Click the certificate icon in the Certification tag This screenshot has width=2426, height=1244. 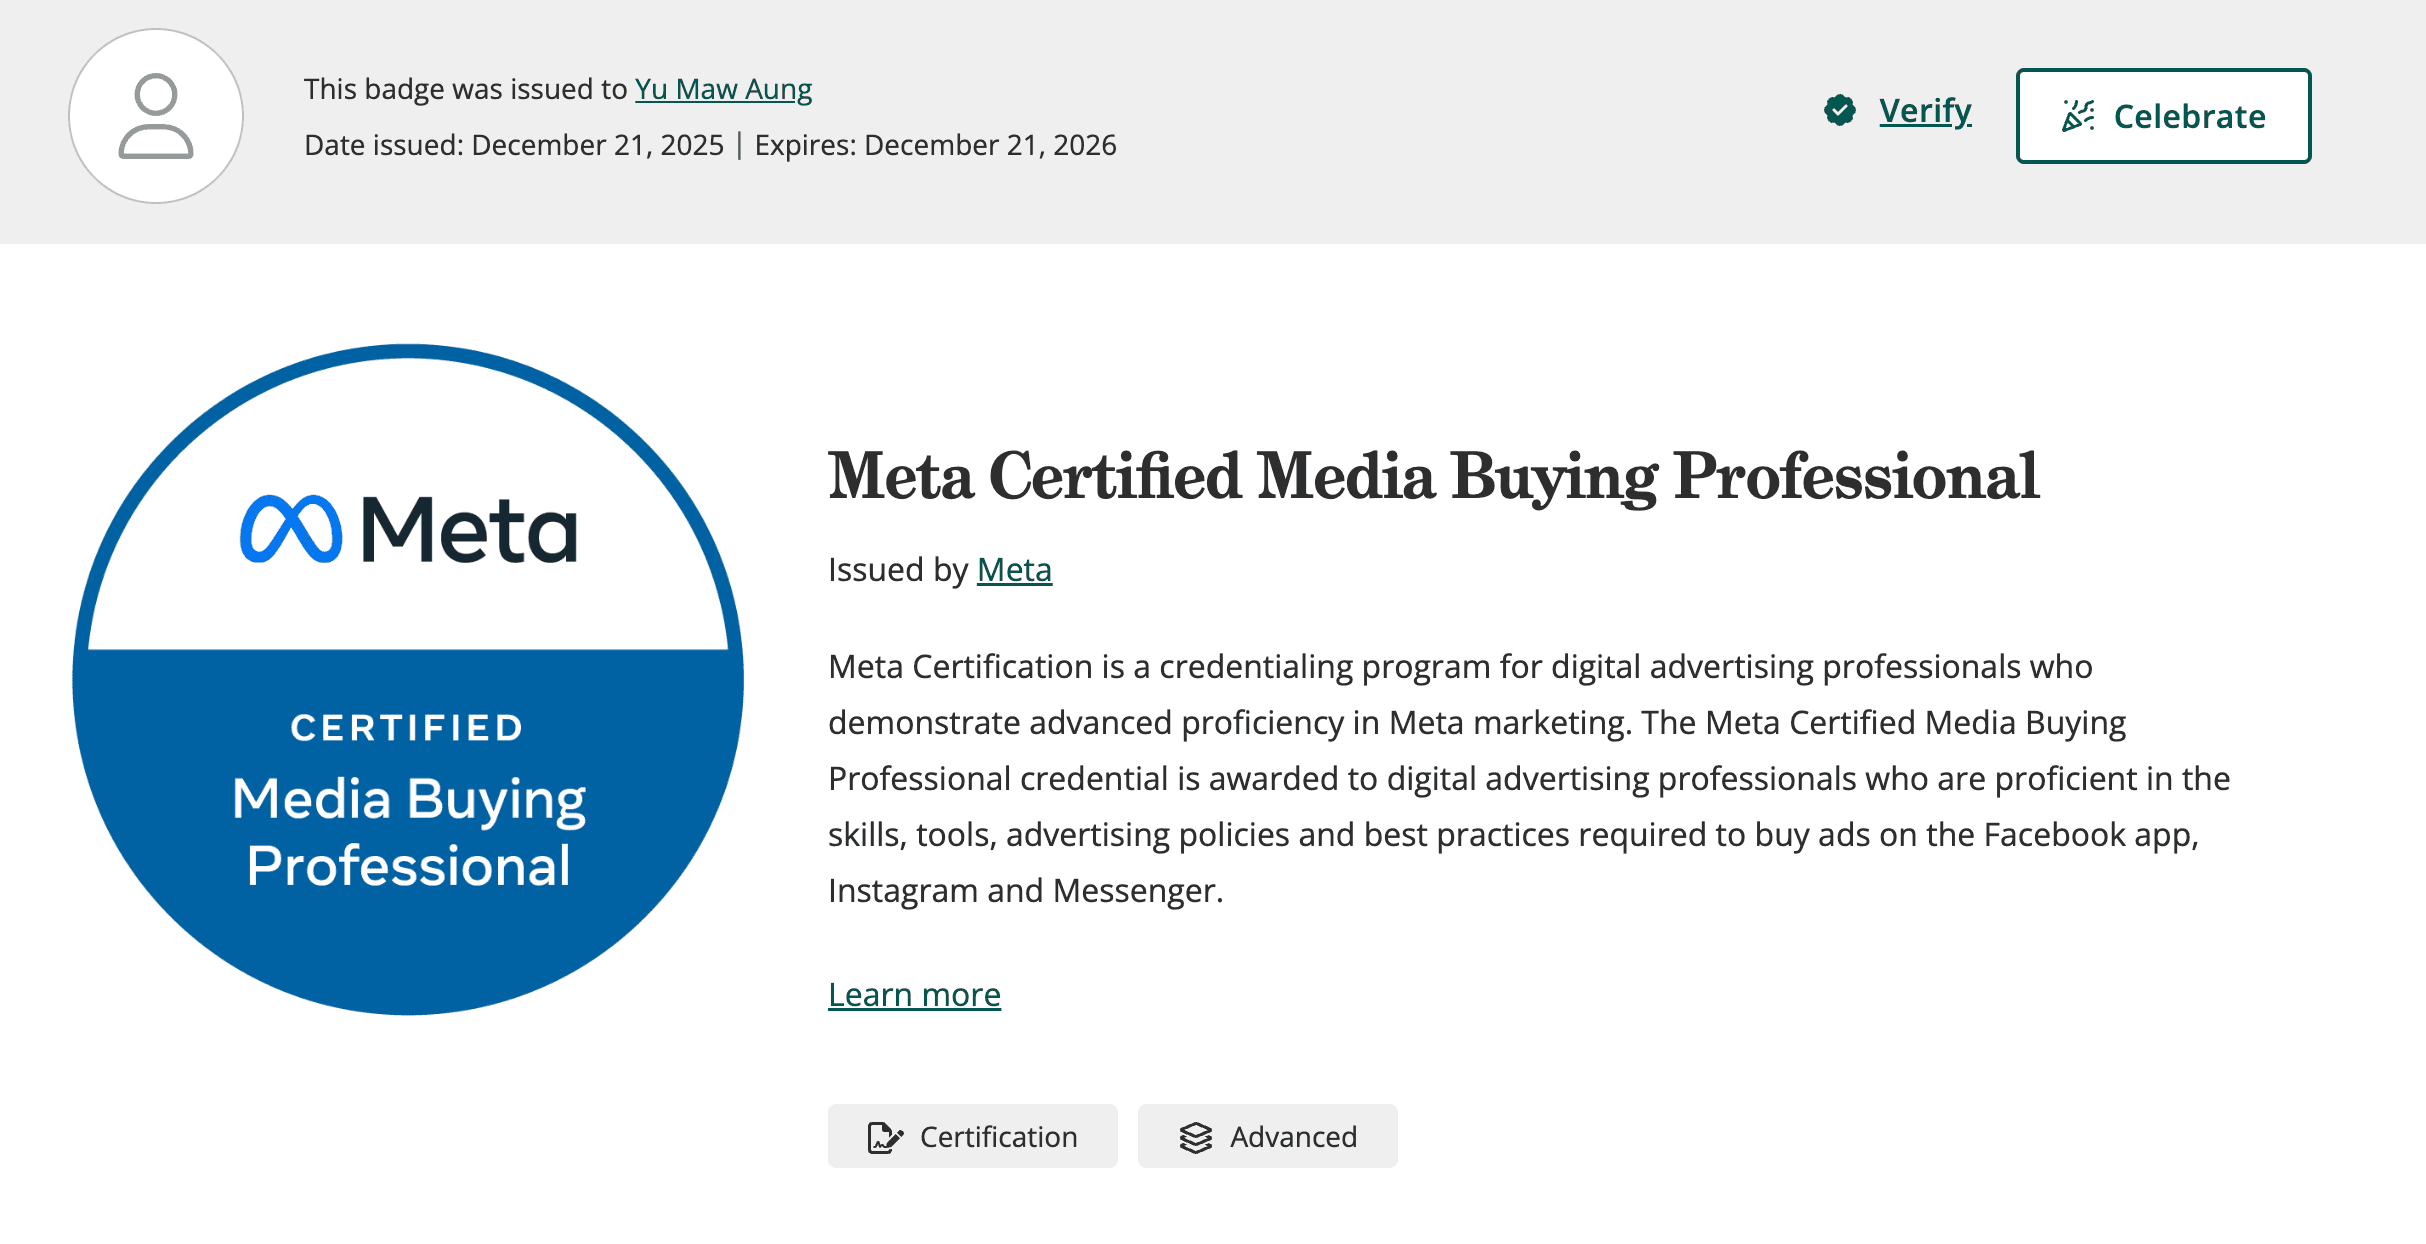pos(885,1137)
